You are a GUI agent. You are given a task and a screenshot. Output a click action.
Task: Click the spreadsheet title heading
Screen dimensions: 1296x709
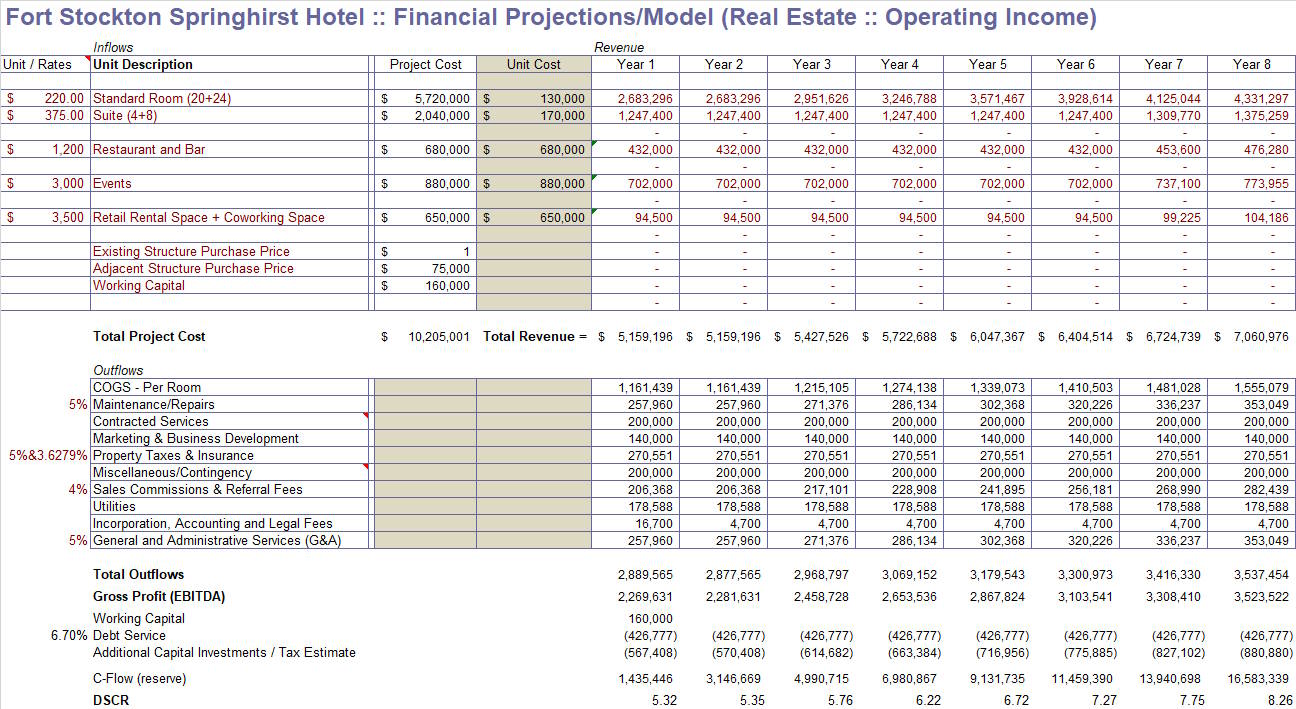(551, 17)
